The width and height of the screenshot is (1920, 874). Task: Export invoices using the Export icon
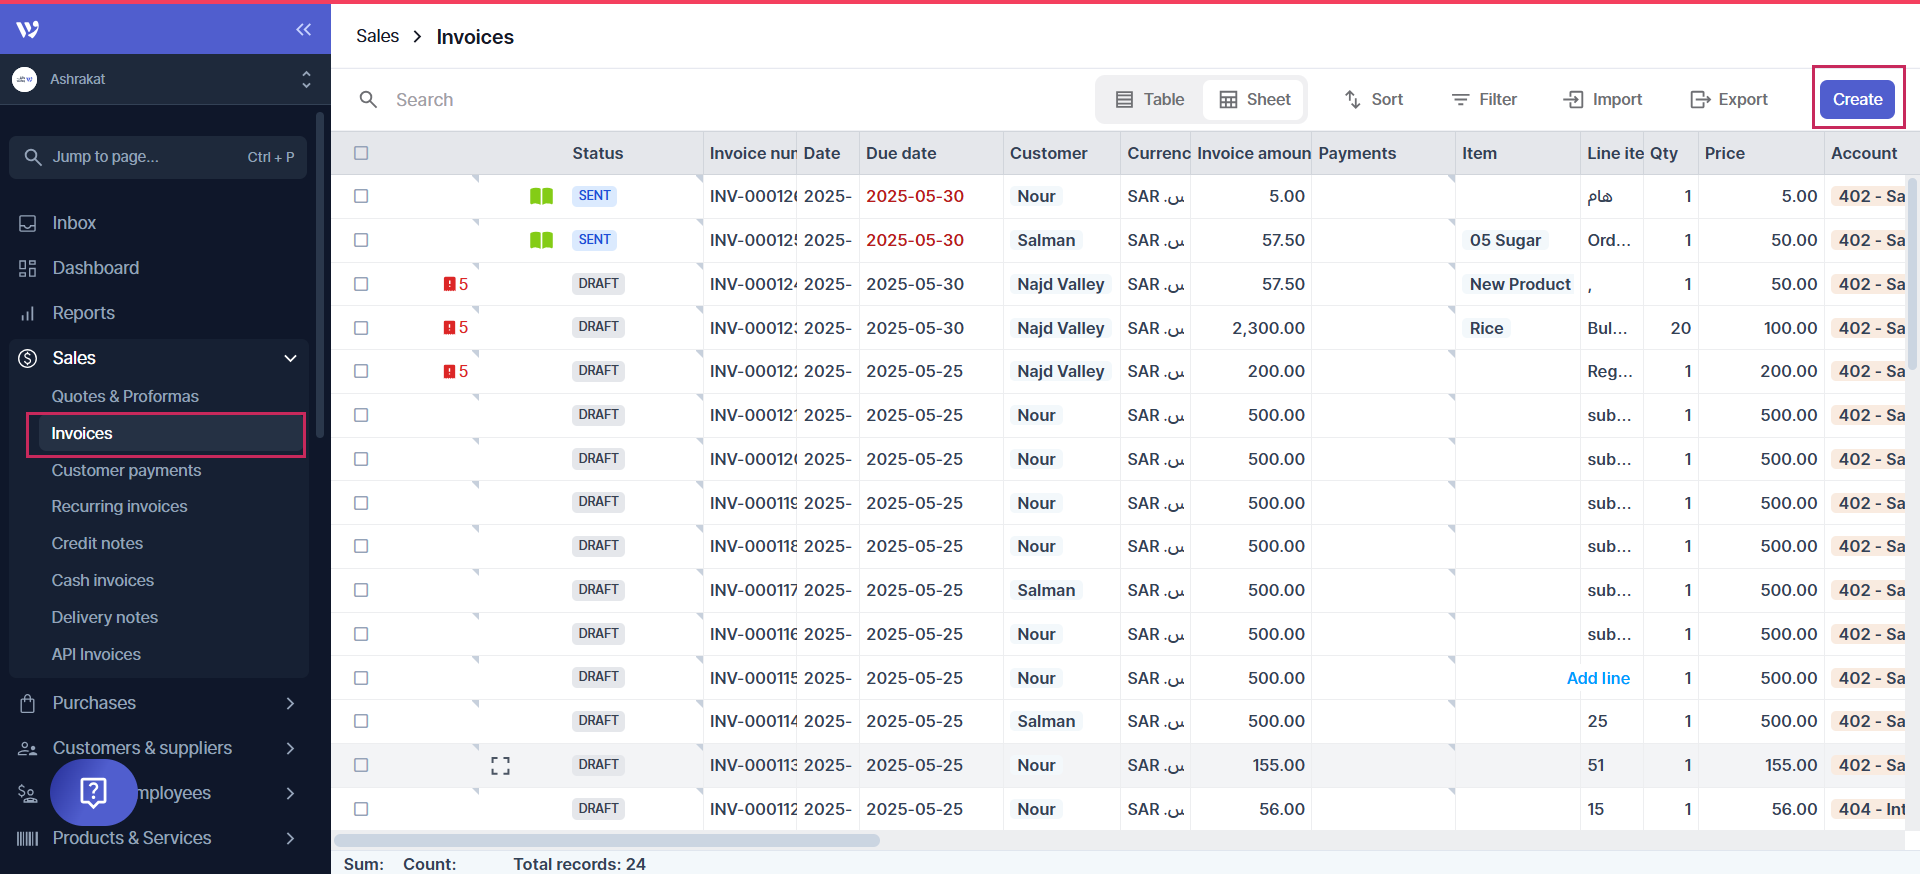1700,99
